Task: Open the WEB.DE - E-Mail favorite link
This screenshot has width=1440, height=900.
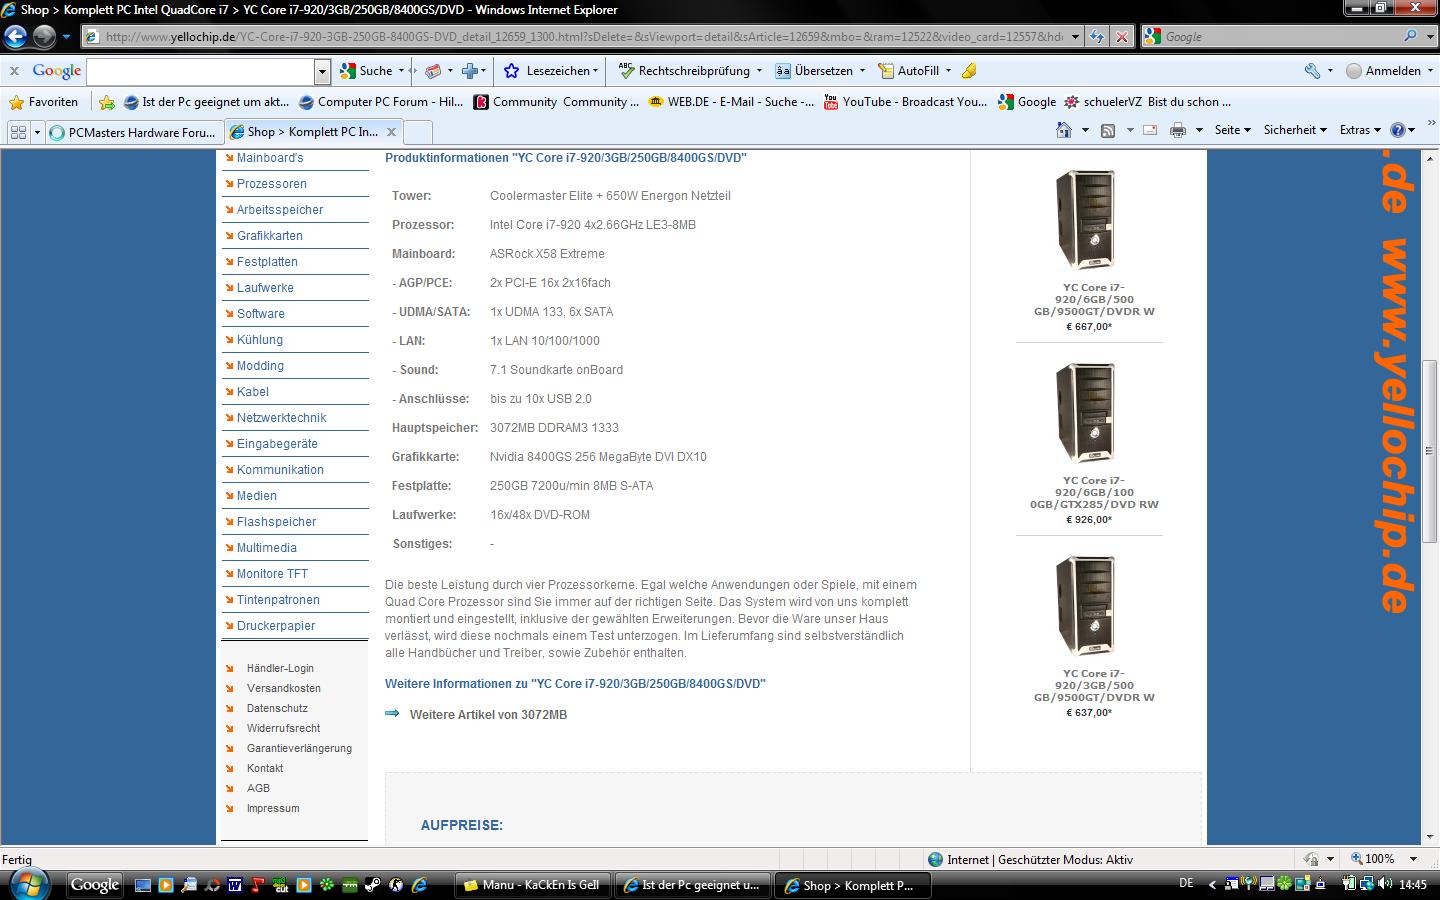Action: [731, 102]
